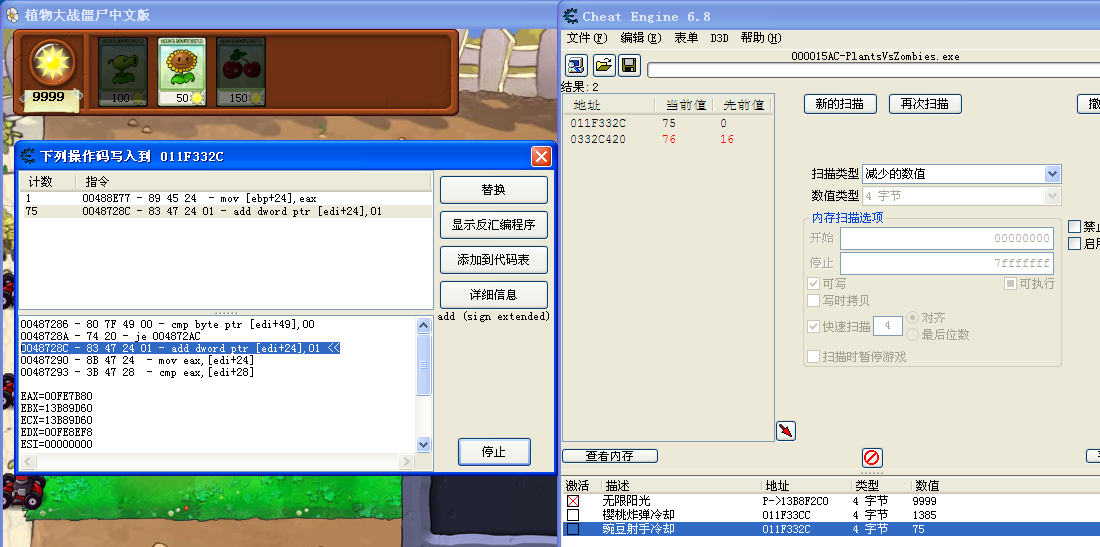1100x547 pixels.
Task: Click the 开始 start address field
Action: pos(946,238)
